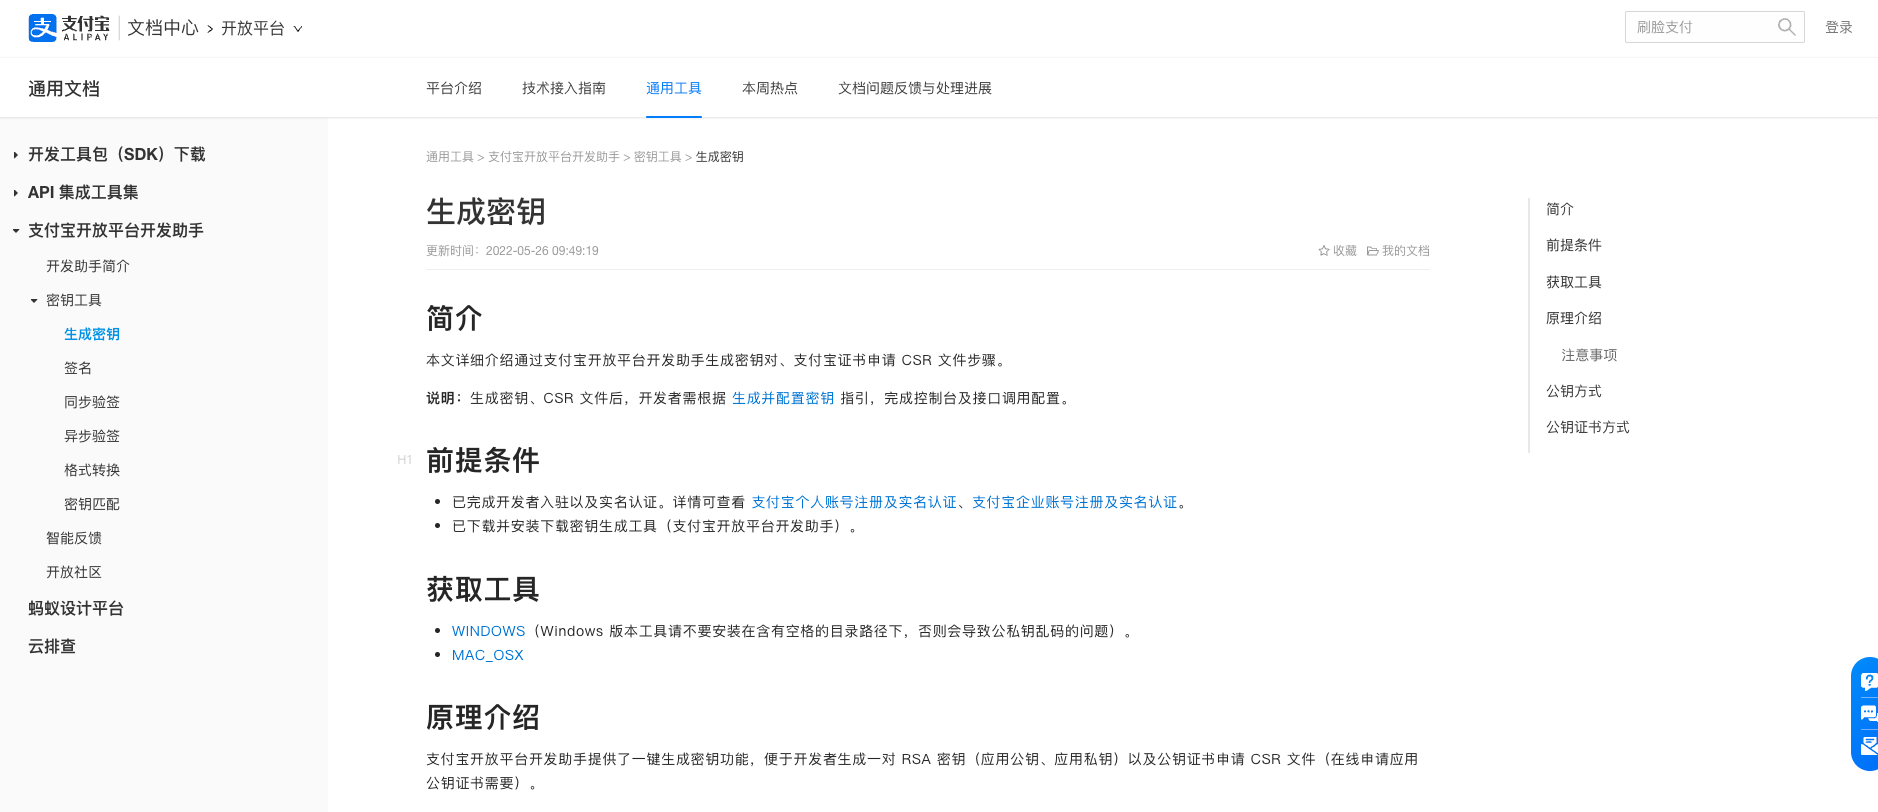This screenshot has width=1878, height=812.
Task: Open 蚂蚁设计平台 in sidebar
Action: 76,608
